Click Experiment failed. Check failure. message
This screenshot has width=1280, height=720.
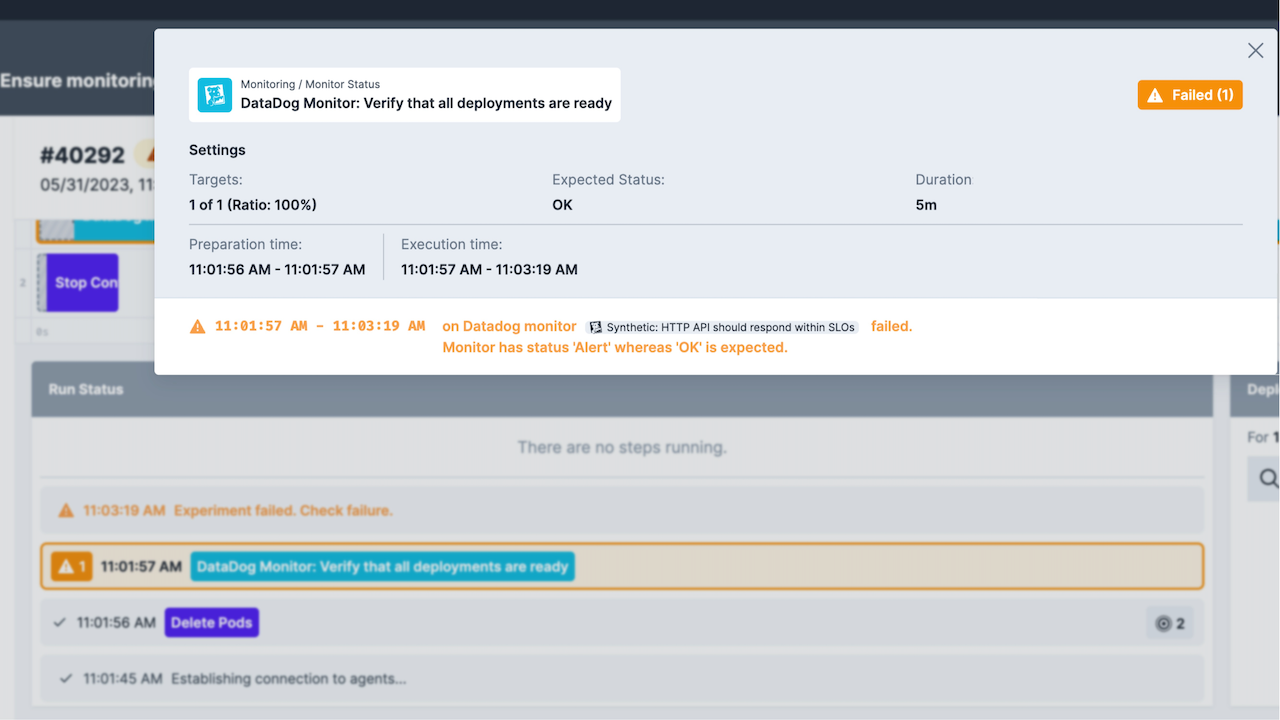pos(283,510)
